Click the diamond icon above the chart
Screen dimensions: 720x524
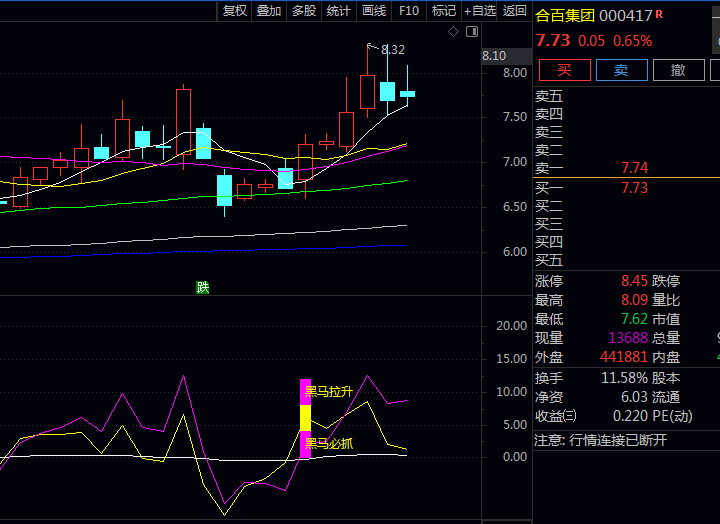[x=452, y=32]
